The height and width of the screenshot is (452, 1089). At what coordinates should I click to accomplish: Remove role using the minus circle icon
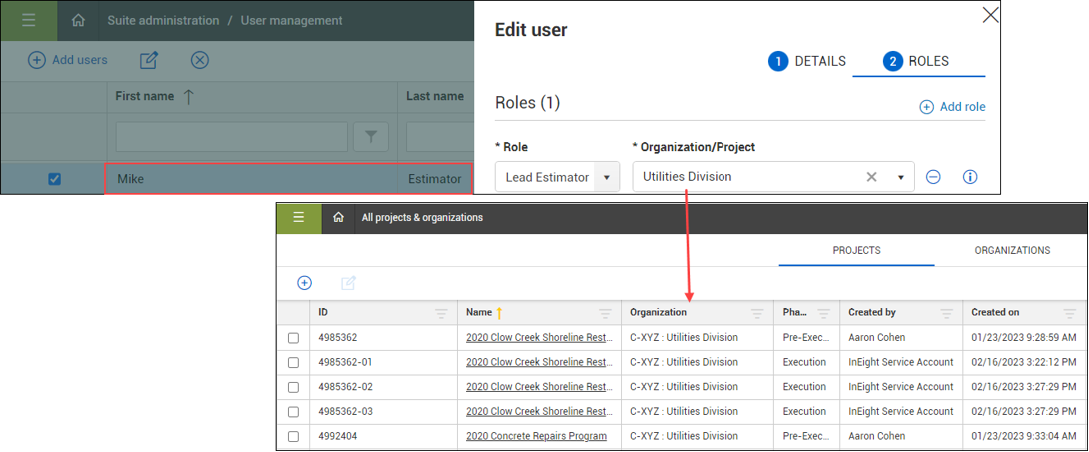coord(933,177)
